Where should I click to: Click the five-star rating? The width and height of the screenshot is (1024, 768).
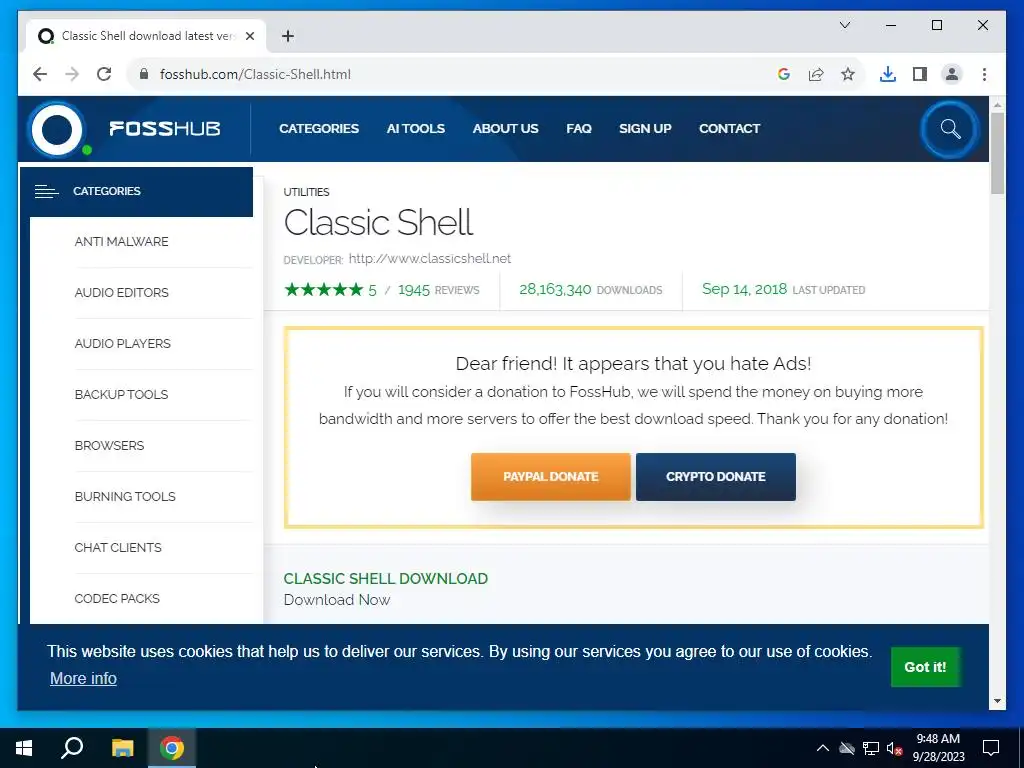(323, 289)
